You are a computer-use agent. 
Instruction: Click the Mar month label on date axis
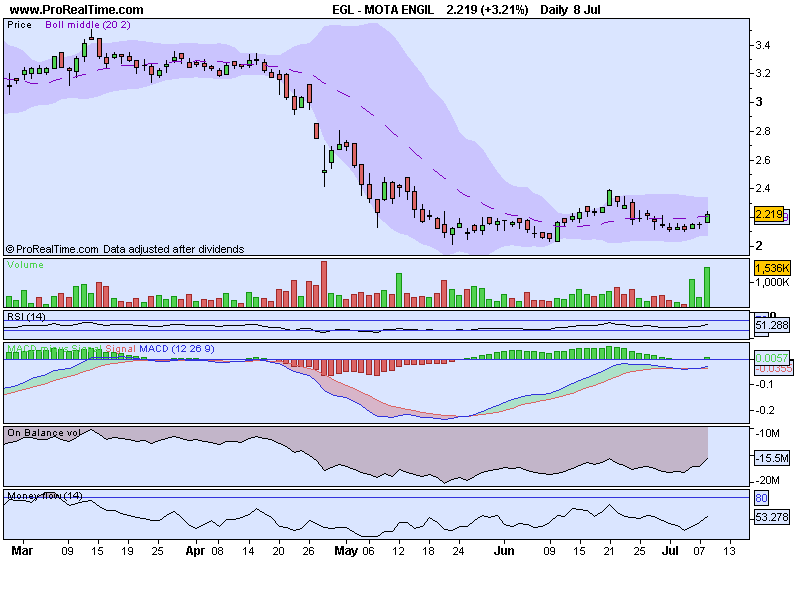[x=22, y=551]
